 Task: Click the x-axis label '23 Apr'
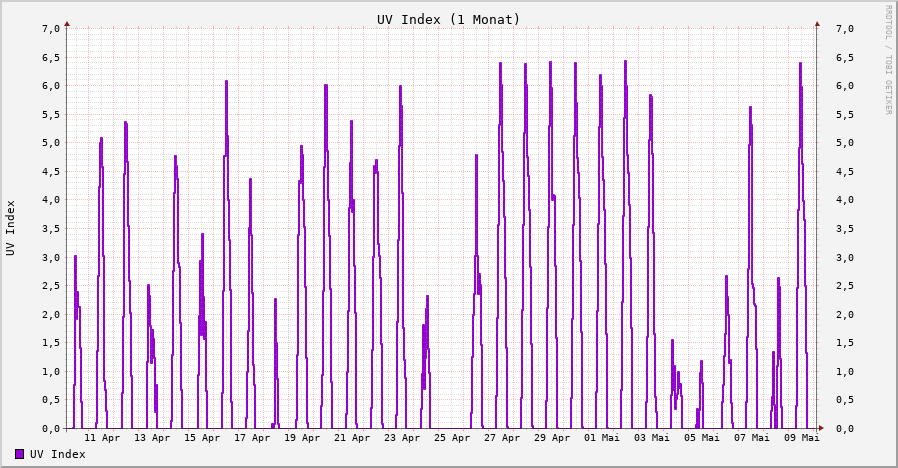pos(402,438)
